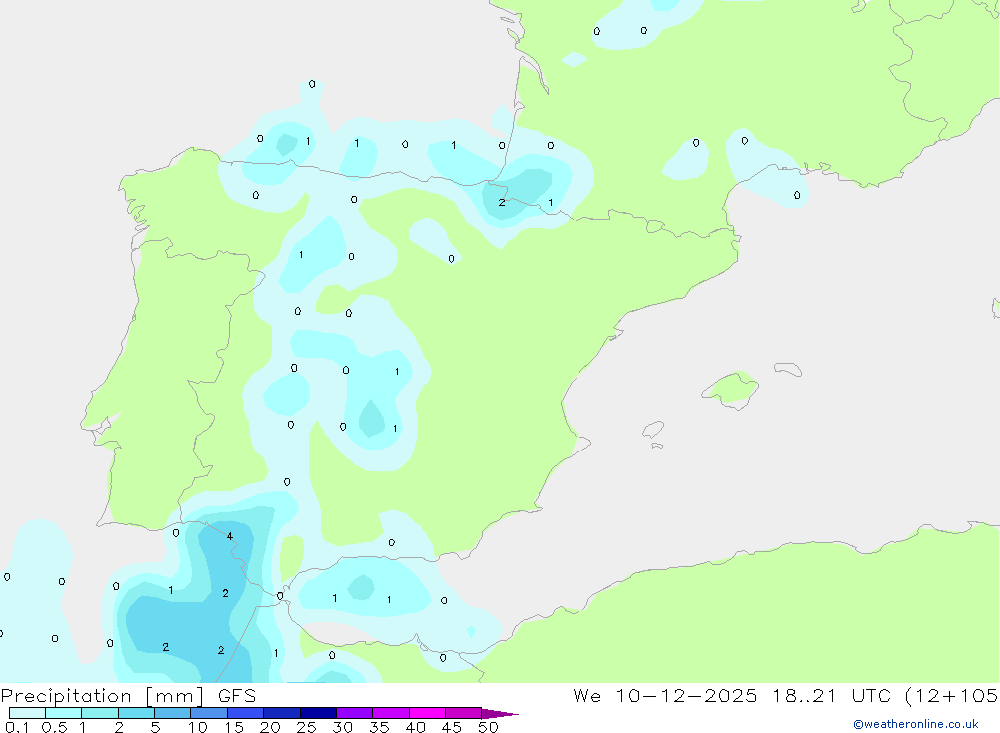This screenshot has height=733, width=1000.
Task: Click the legend label '20'
Action: click(x=270, y=727)
